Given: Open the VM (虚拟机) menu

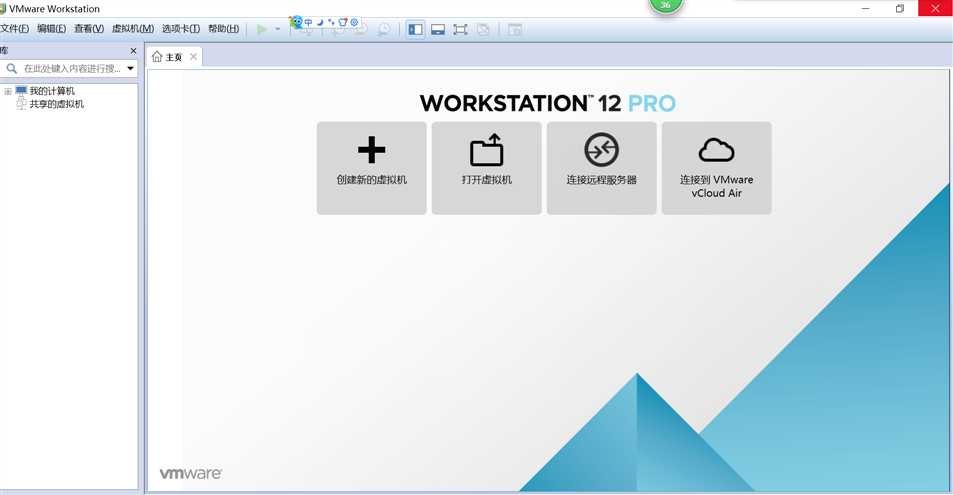Looking at the screenshot, I should point(132,29).
